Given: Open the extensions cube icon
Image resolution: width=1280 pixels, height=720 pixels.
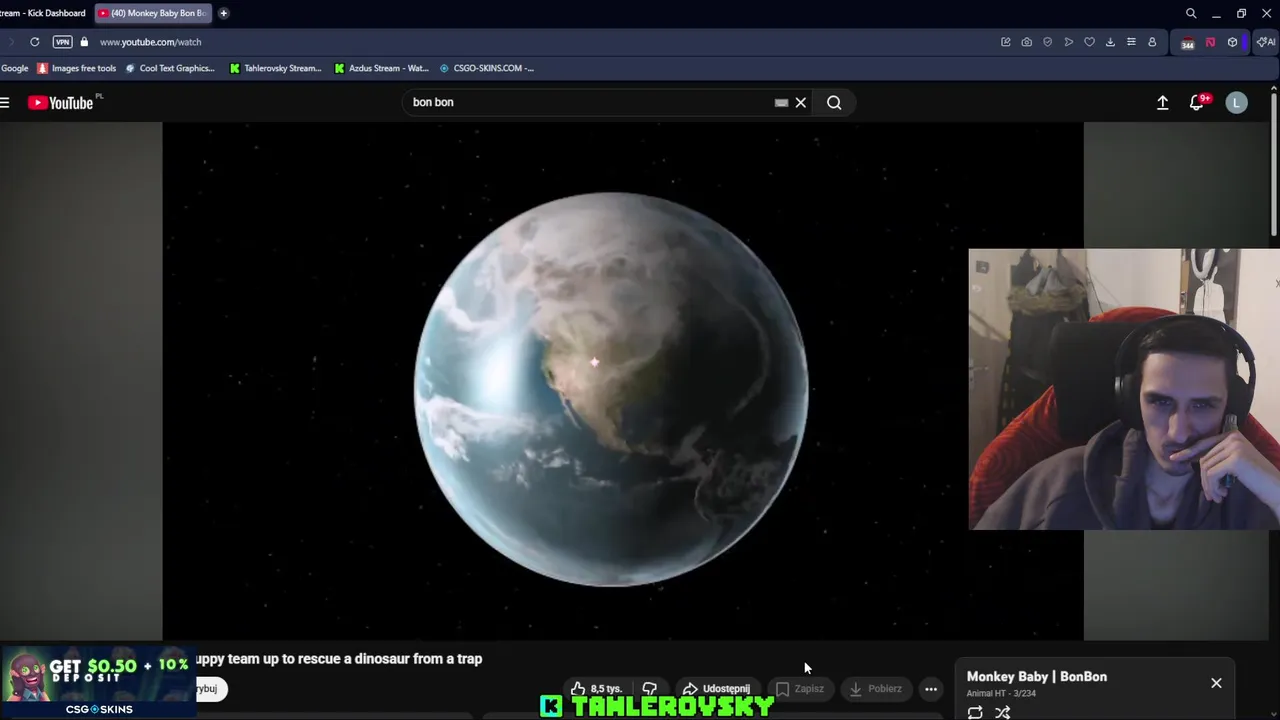Looking at the screenshot, I should [1232, 42].
